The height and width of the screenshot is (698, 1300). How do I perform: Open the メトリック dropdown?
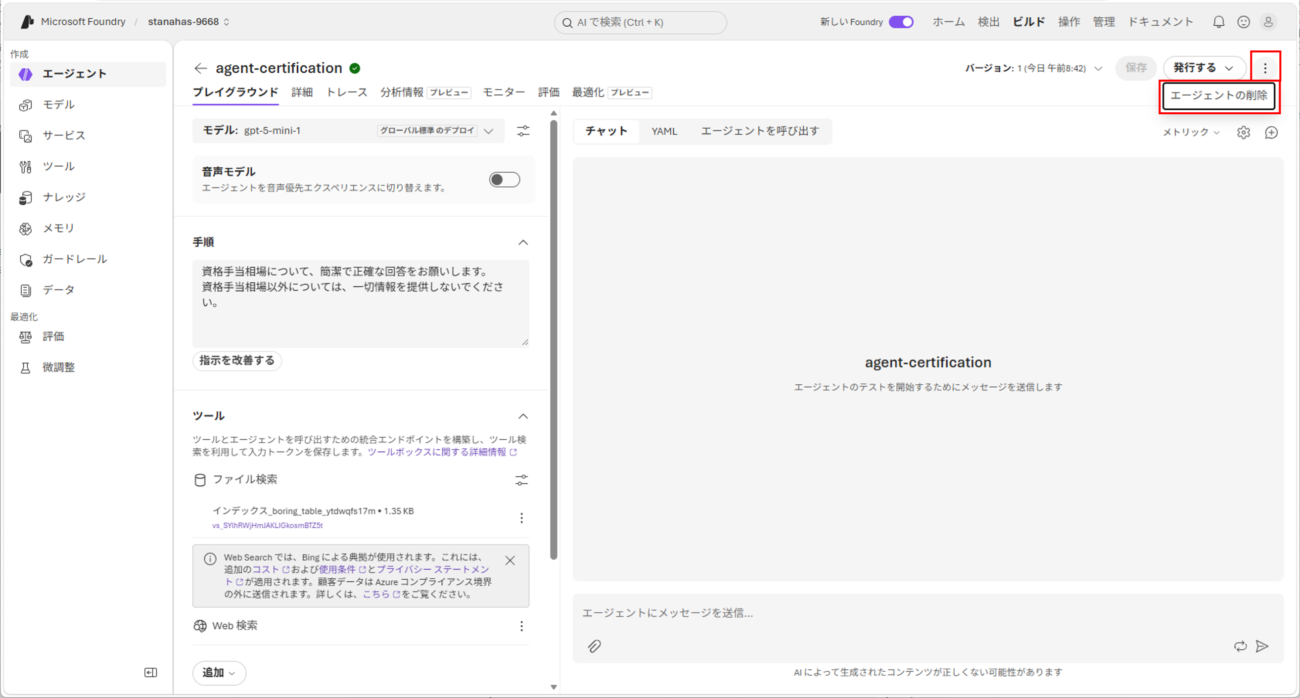tap(1191, 132)
